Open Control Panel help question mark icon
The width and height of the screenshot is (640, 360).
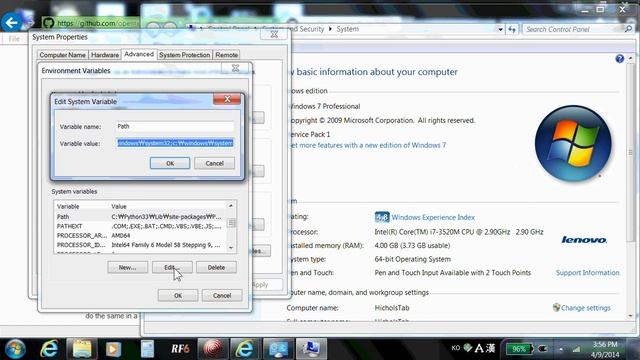[620, 59]
